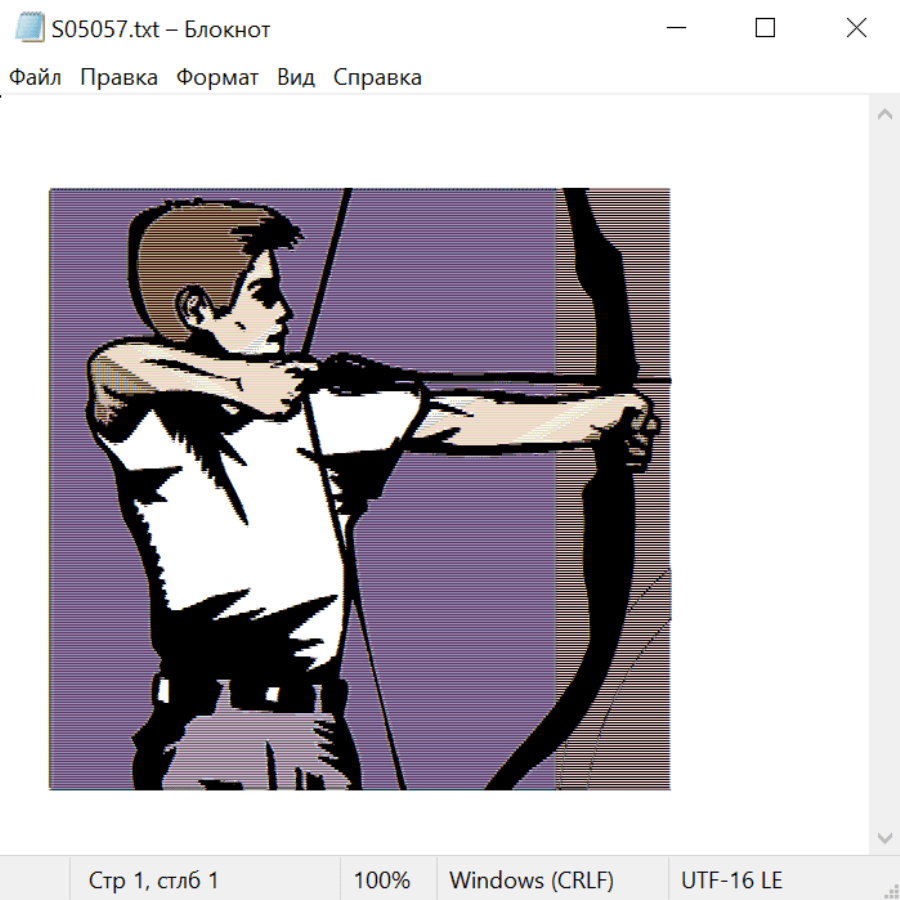Click the S05057.txt window title text
The width and height of the screenshot is (900, 900).
[161, 30]
